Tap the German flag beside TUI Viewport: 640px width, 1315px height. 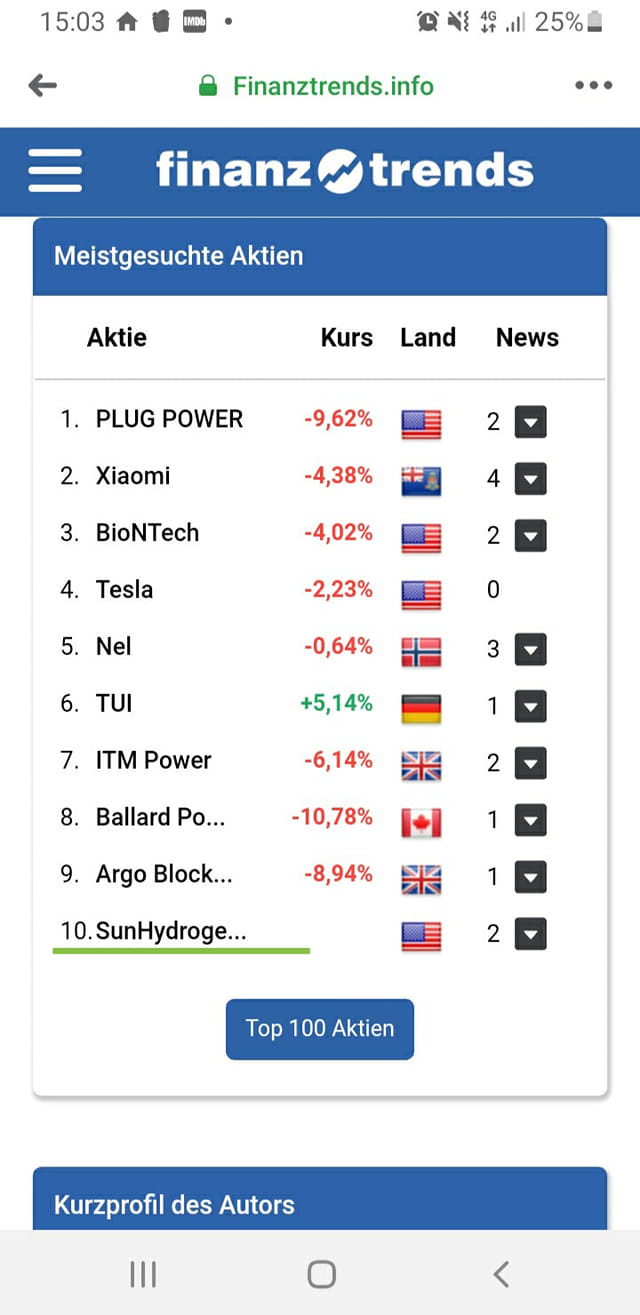[x=421, y=708]
